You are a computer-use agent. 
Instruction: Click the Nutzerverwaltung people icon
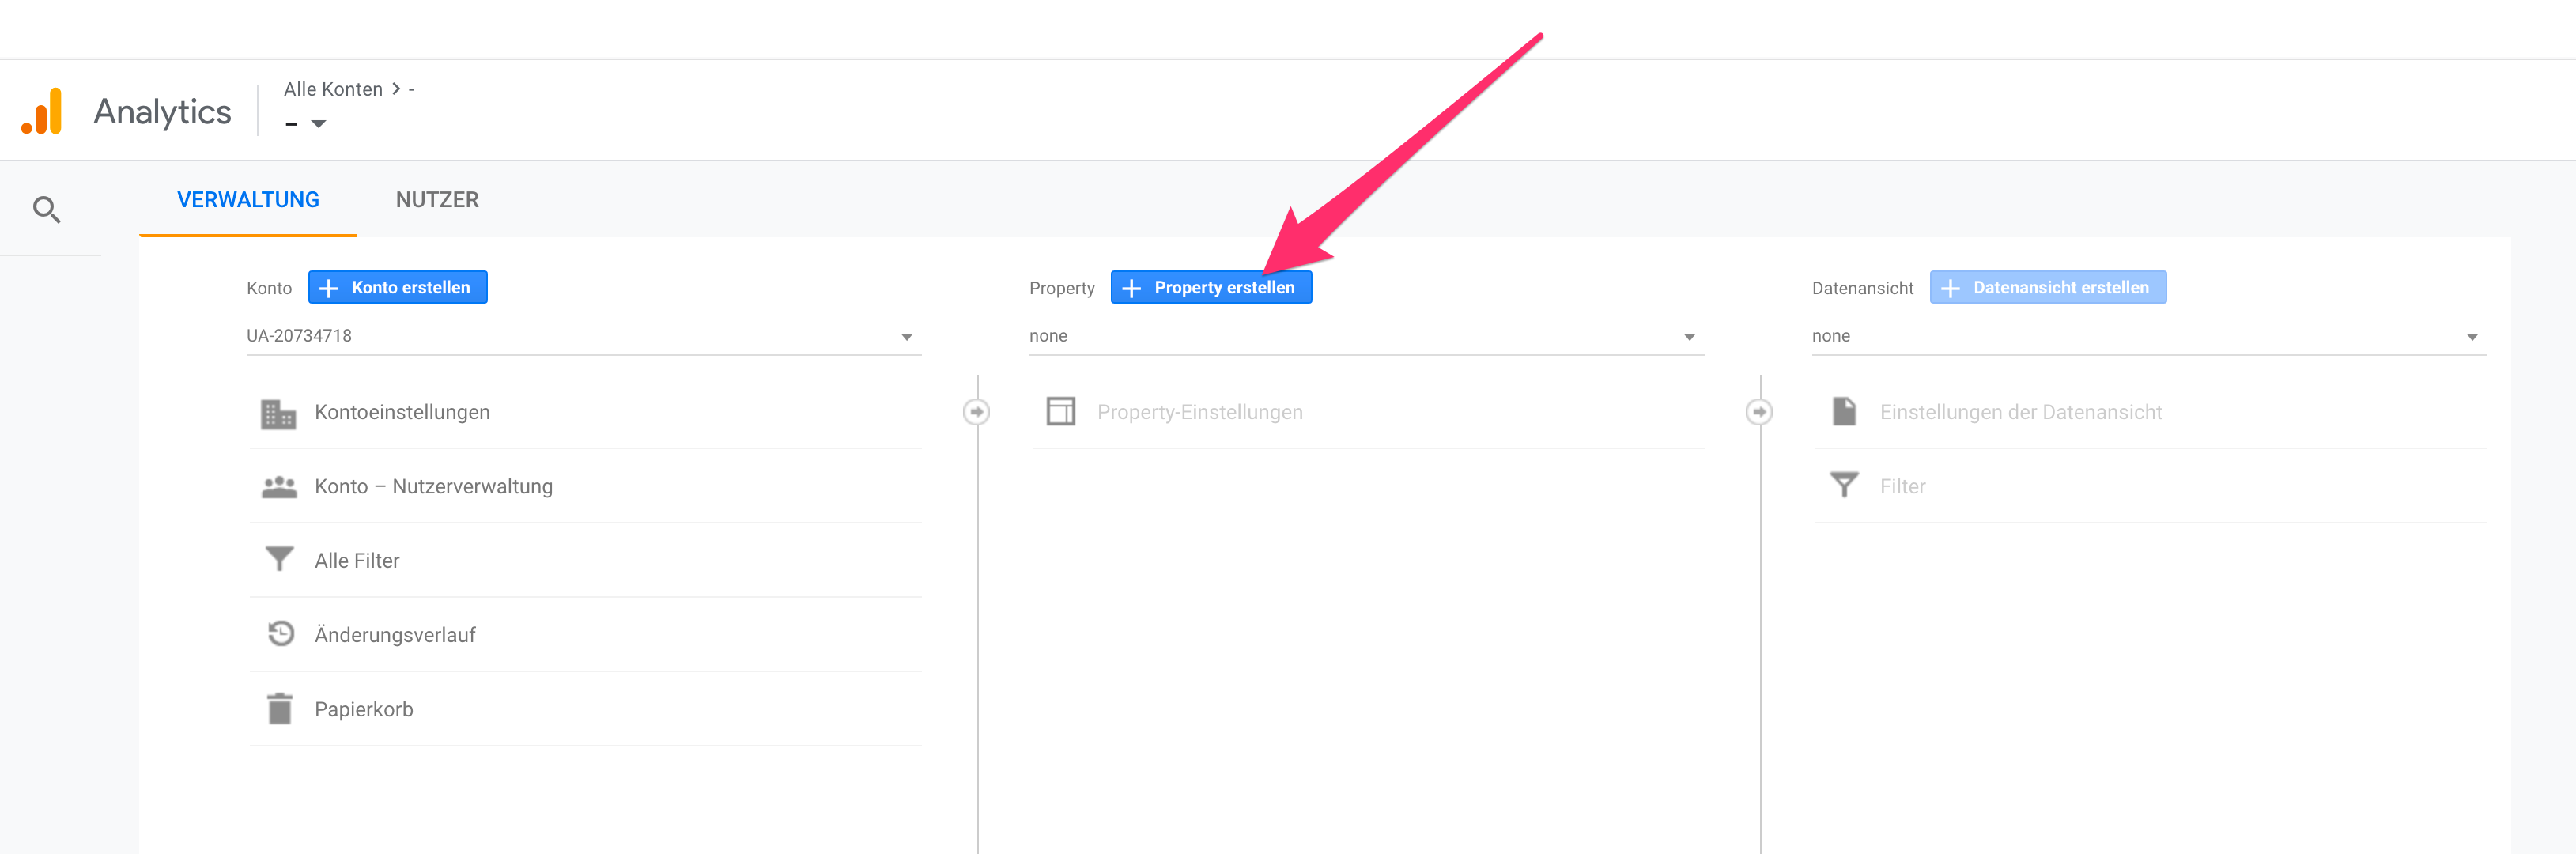(279, 487)
